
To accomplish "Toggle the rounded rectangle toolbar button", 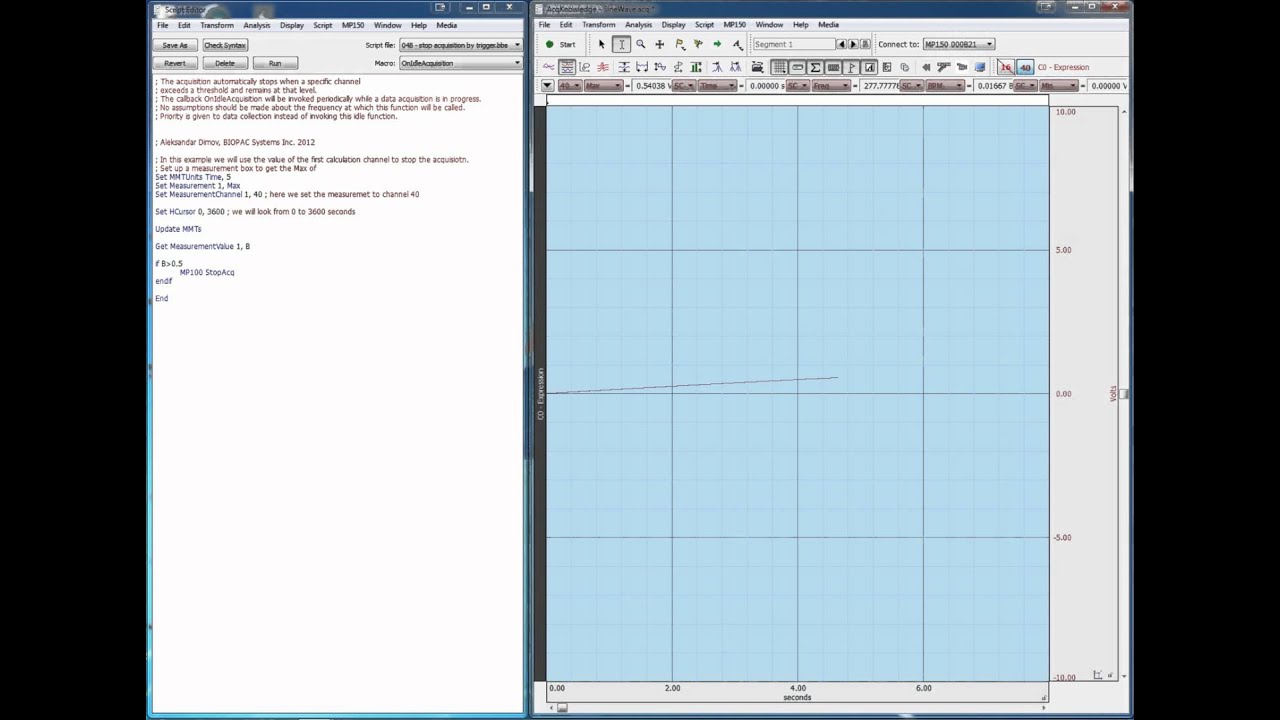I will 797,67.
